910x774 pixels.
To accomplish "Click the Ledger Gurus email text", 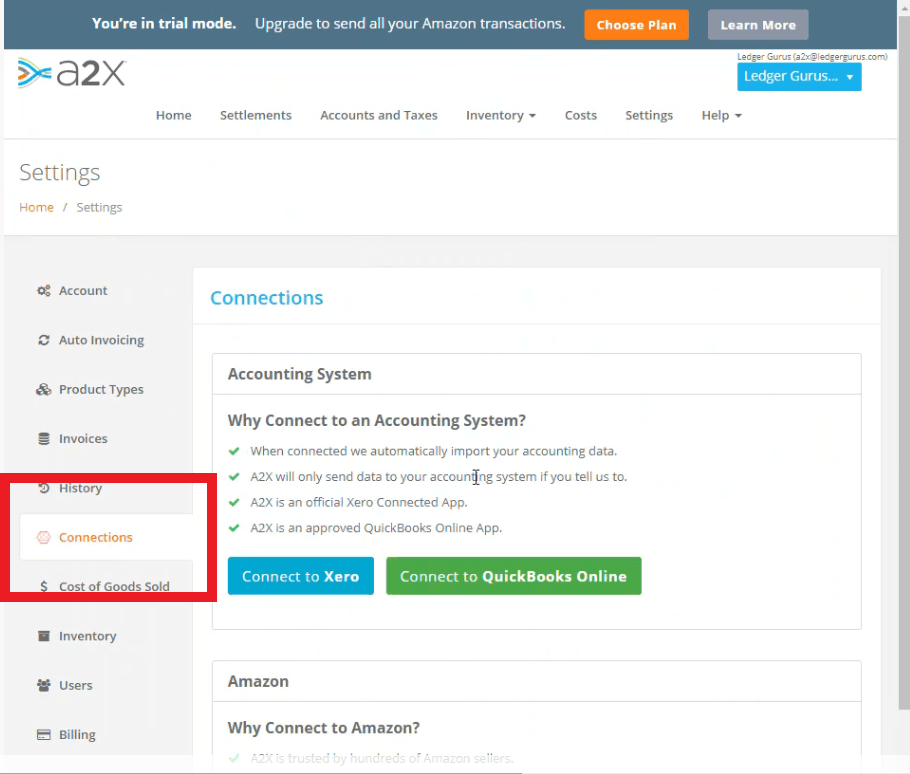I will [812, 56].
